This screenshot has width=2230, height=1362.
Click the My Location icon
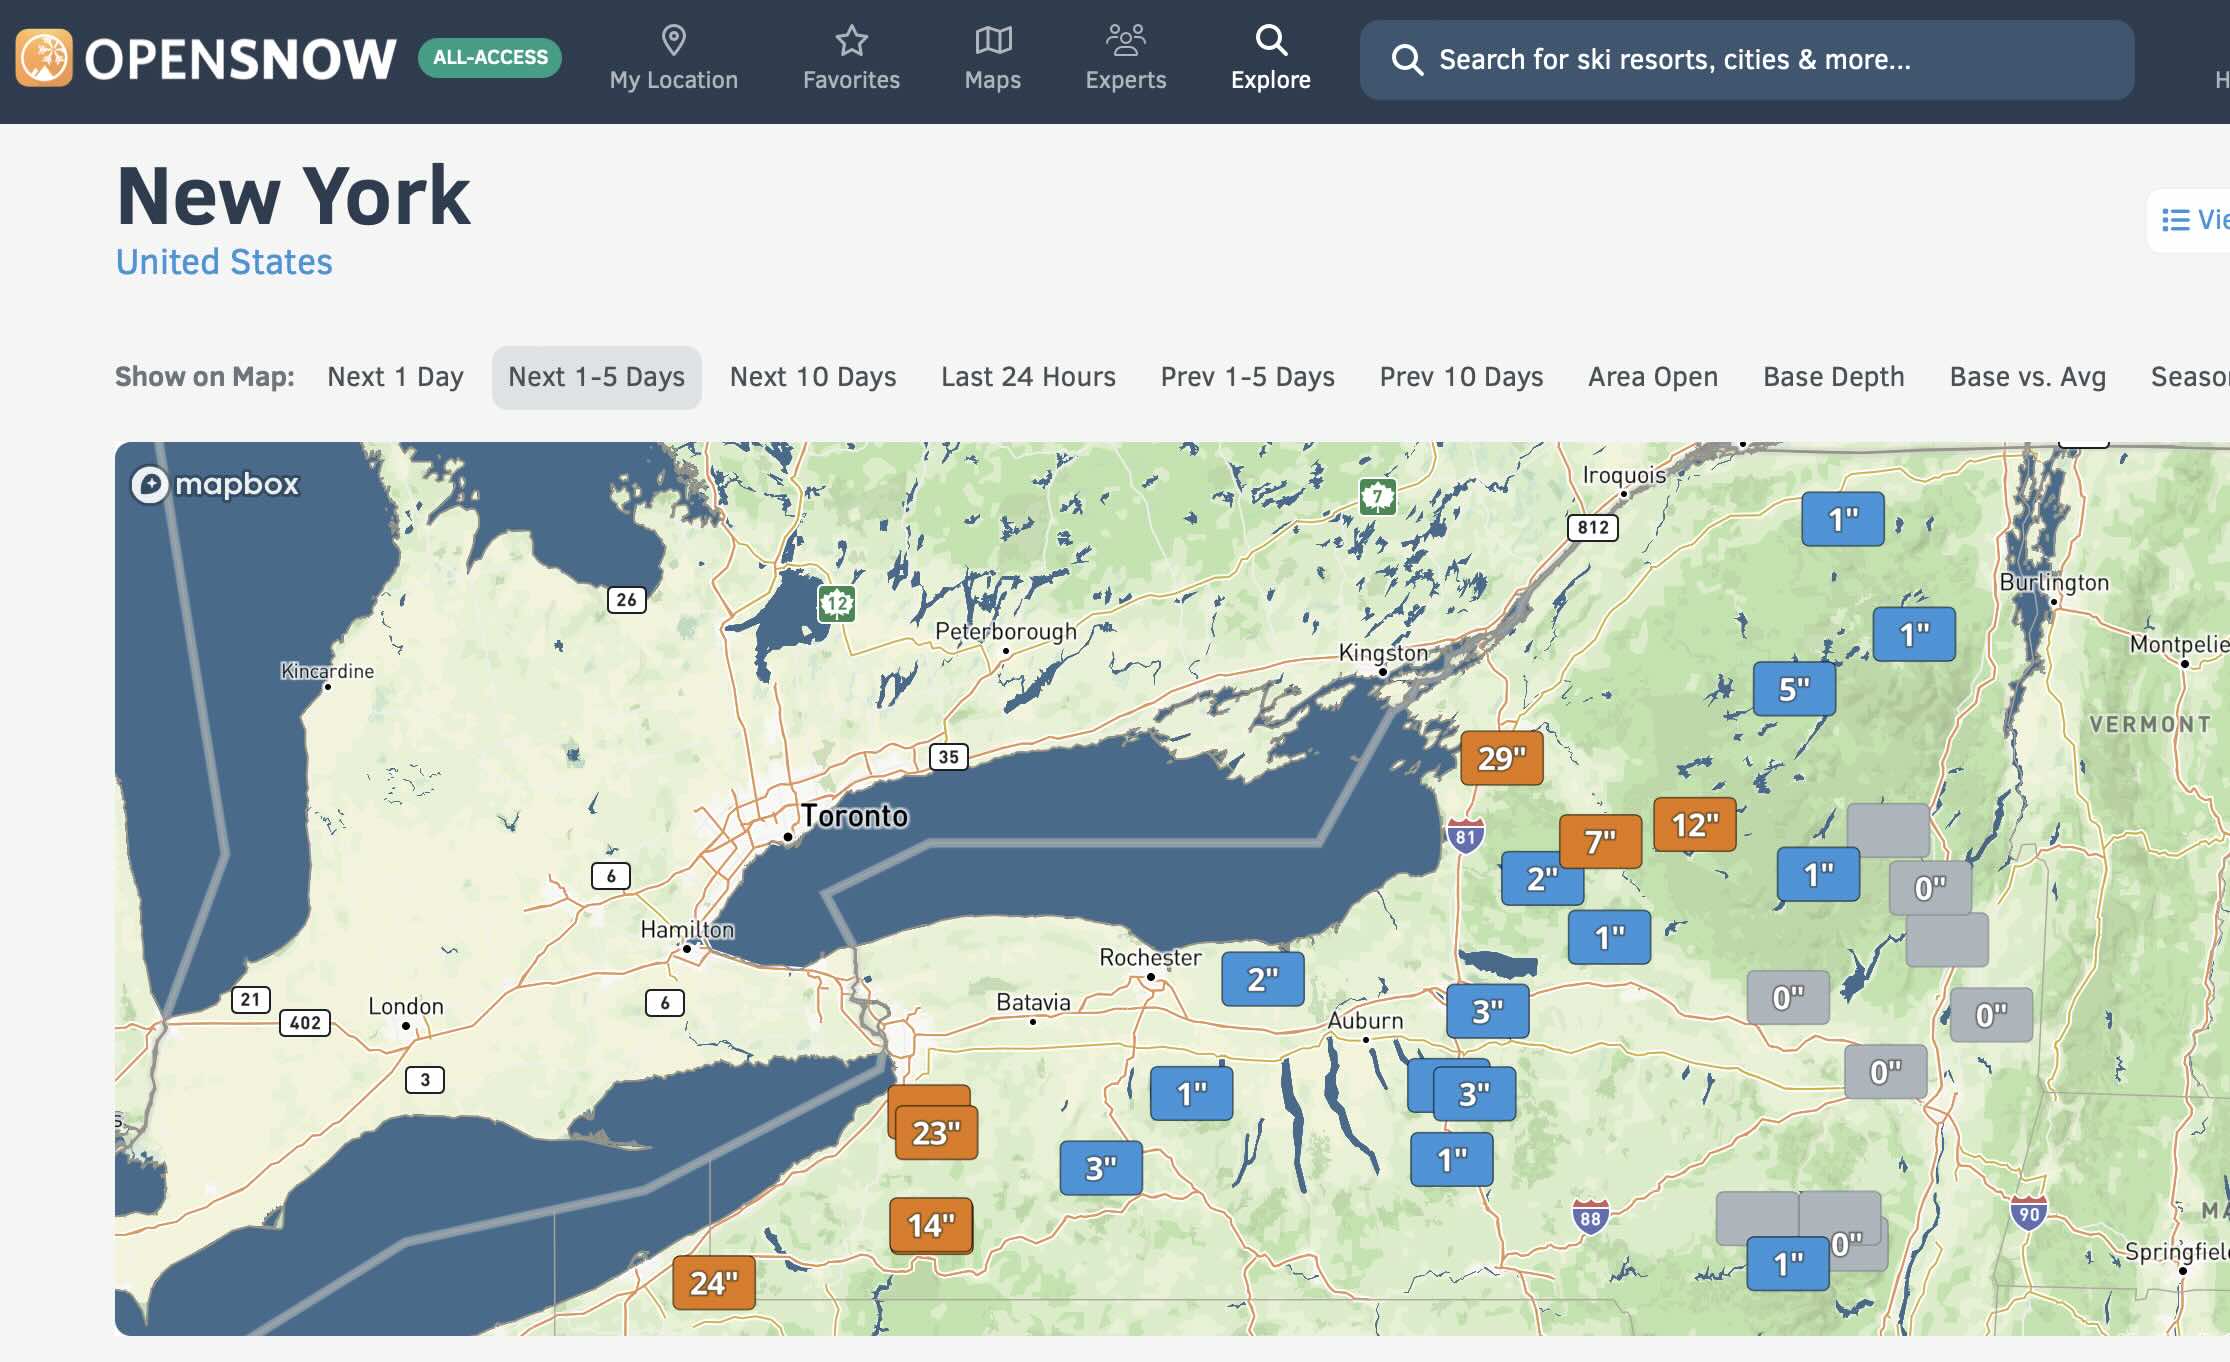674,38
